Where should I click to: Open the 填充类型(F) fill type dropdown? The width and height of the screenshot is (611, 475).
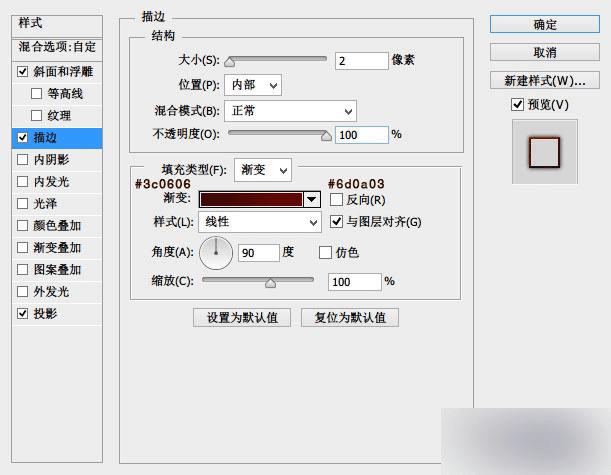263,170
